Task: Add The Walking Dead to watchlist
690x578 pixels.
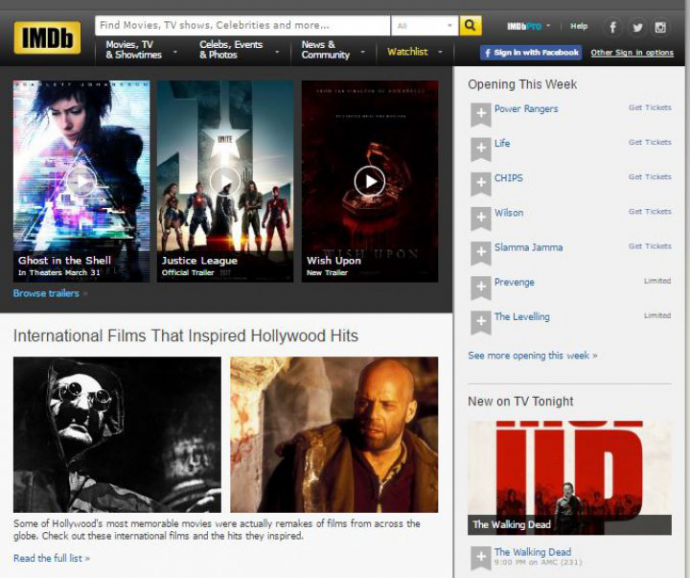Action: click(x=480, y=557)
